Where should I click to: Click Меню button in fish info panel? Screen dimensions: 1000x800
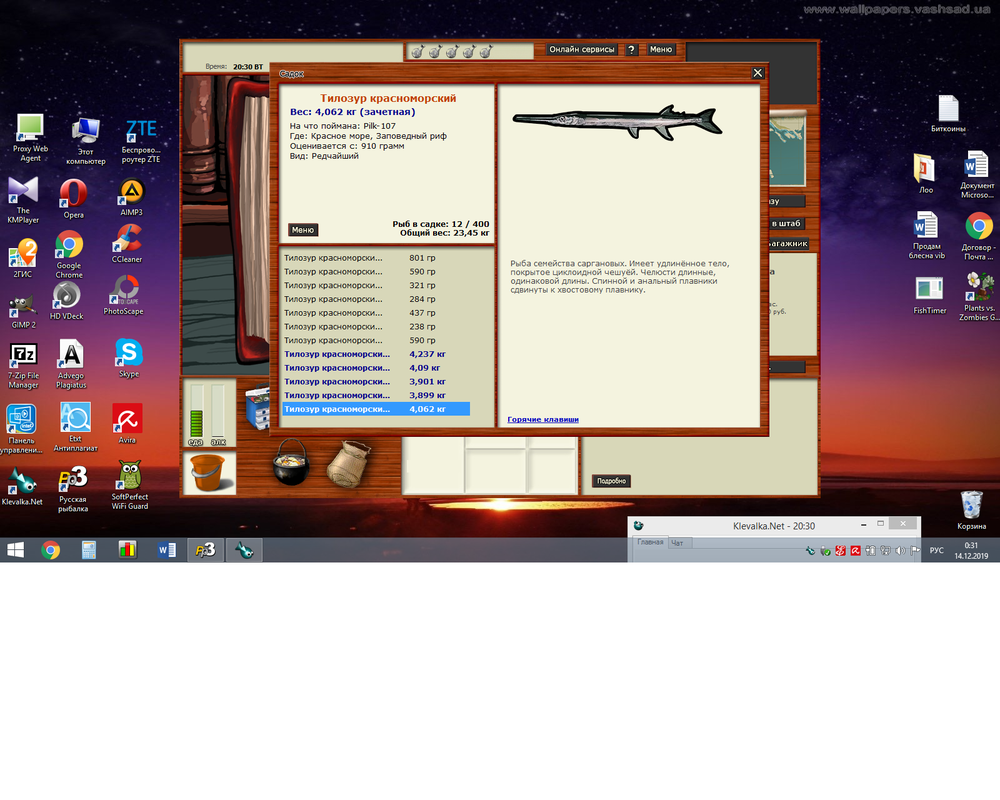[x=303, y=230]
